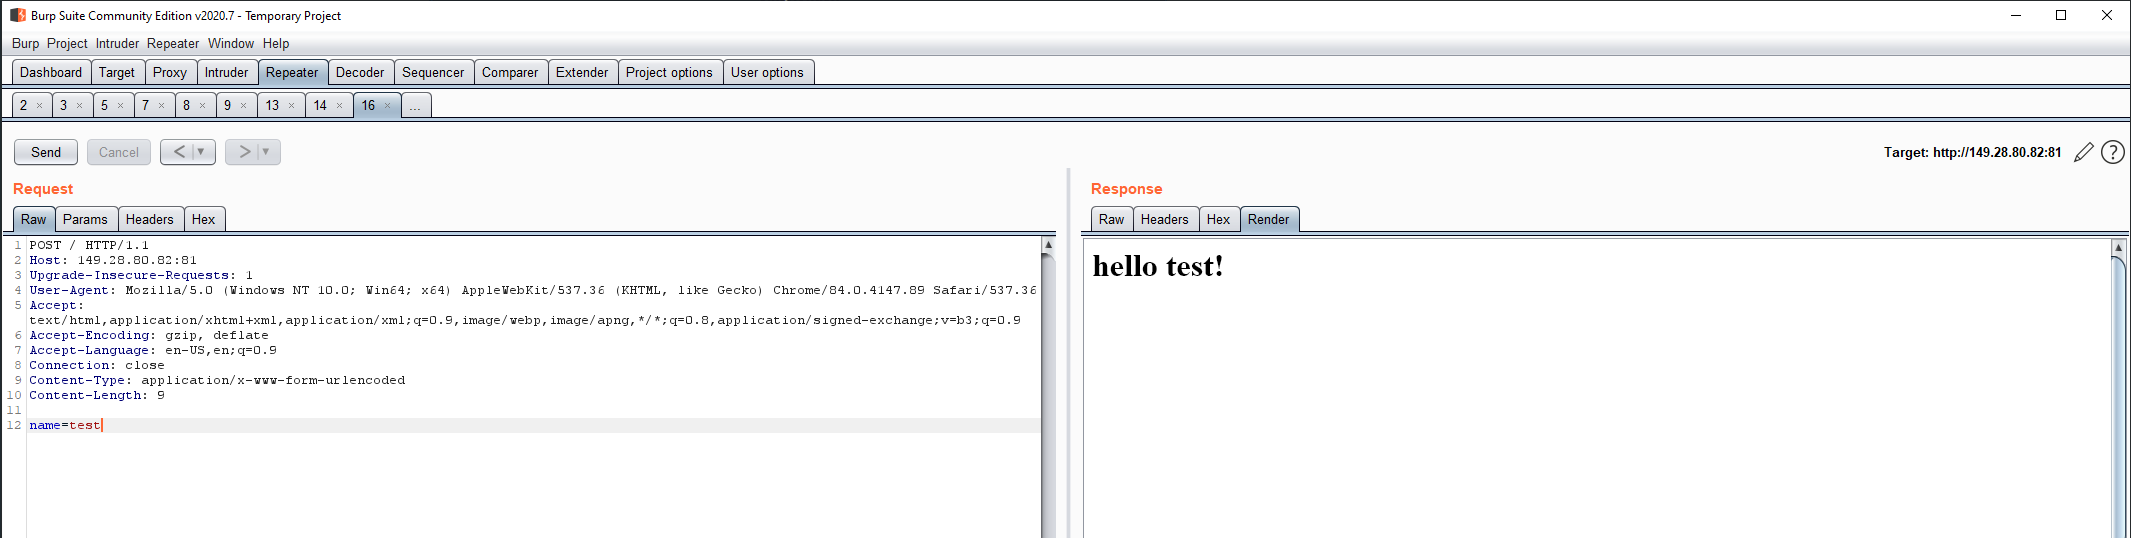Switch to the Comparer tab

[510, 72]
